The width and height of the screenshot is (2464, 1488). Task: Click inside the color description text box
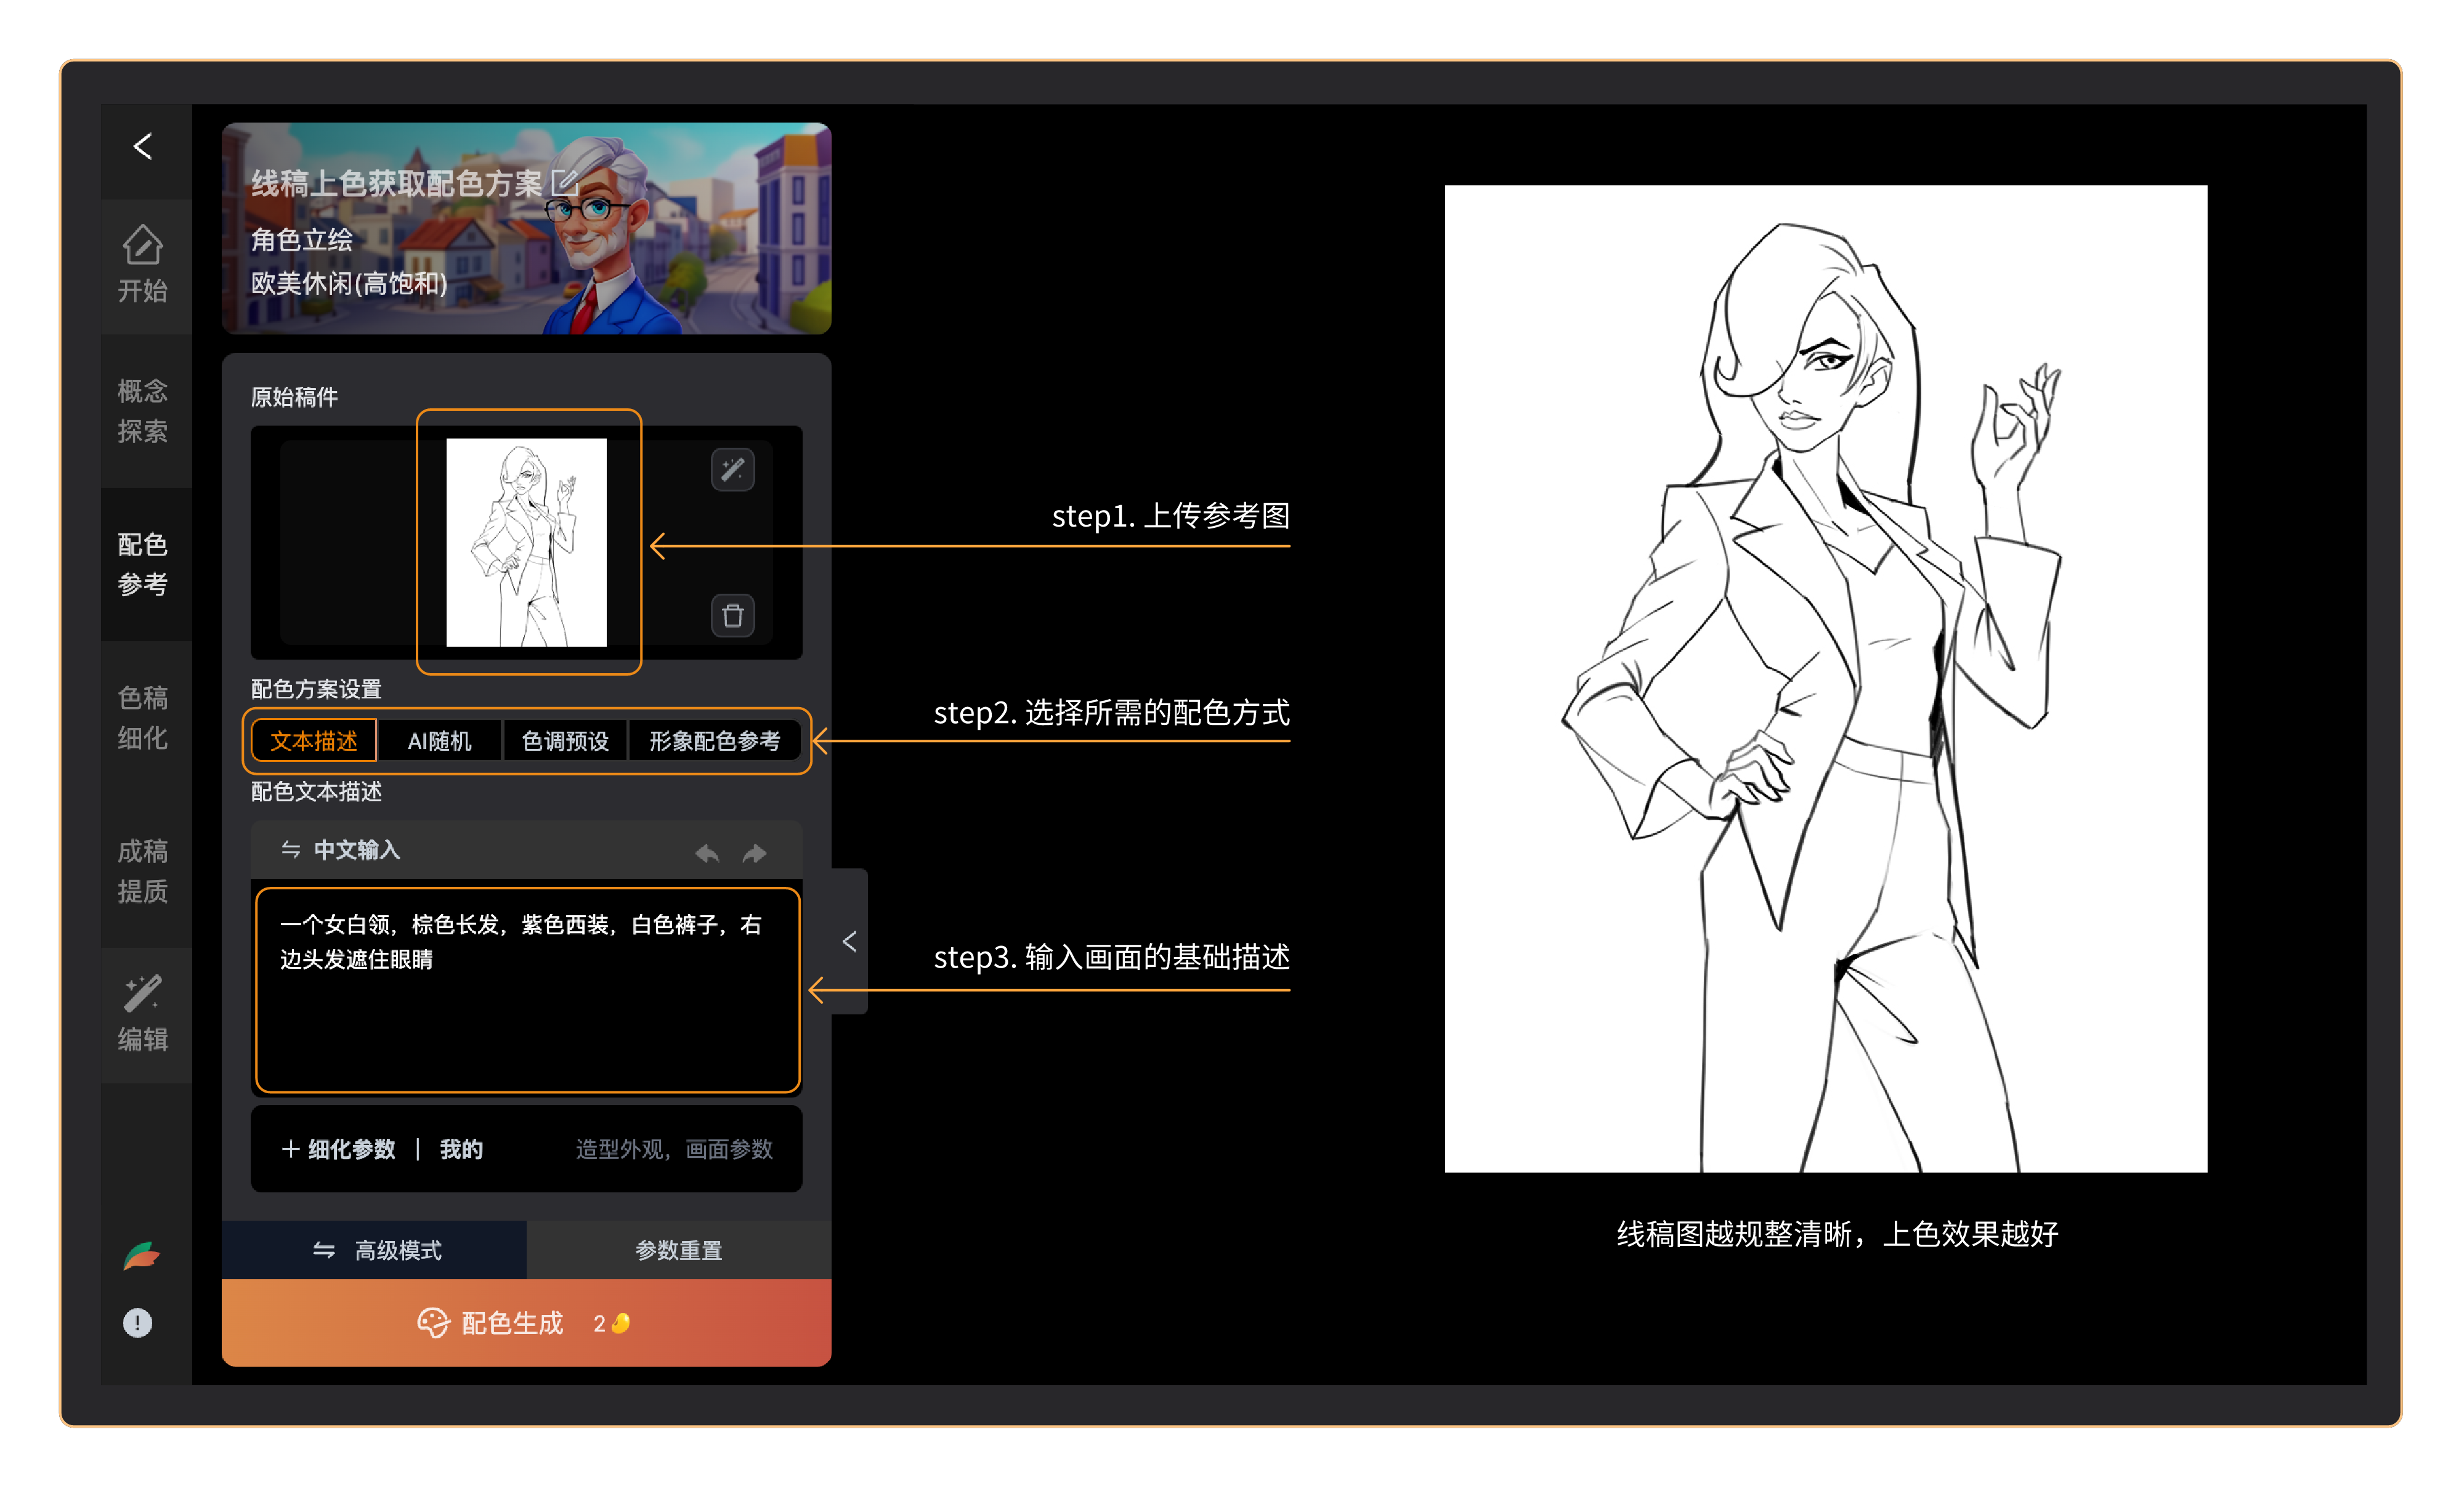coord(527,1010)
